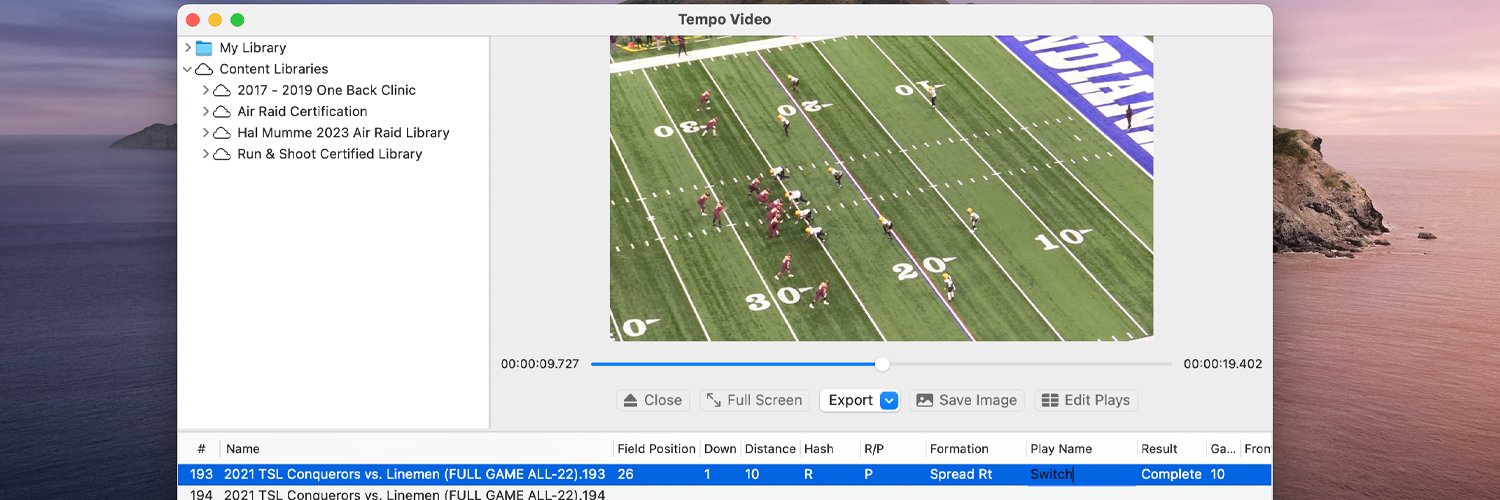Click the Close video button
Screen dimensions: 1500x500
click(x=653, y=400)
